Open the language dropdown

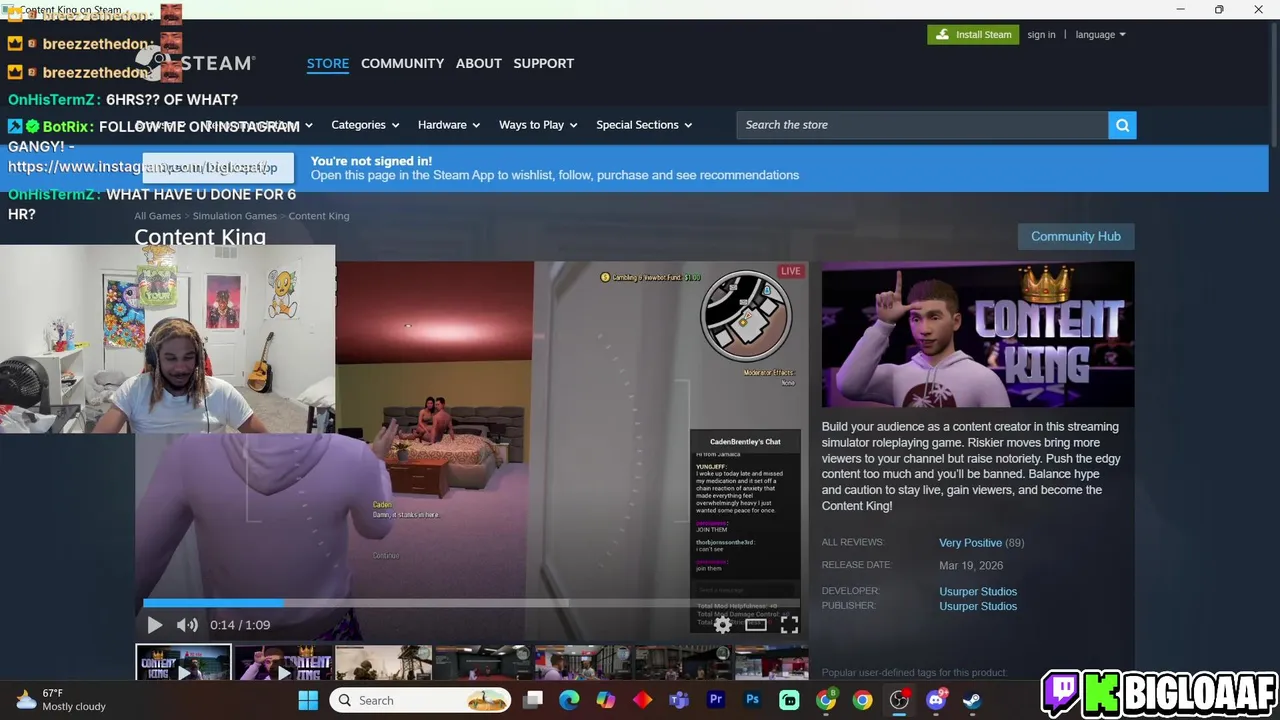tap(1100, 34)
